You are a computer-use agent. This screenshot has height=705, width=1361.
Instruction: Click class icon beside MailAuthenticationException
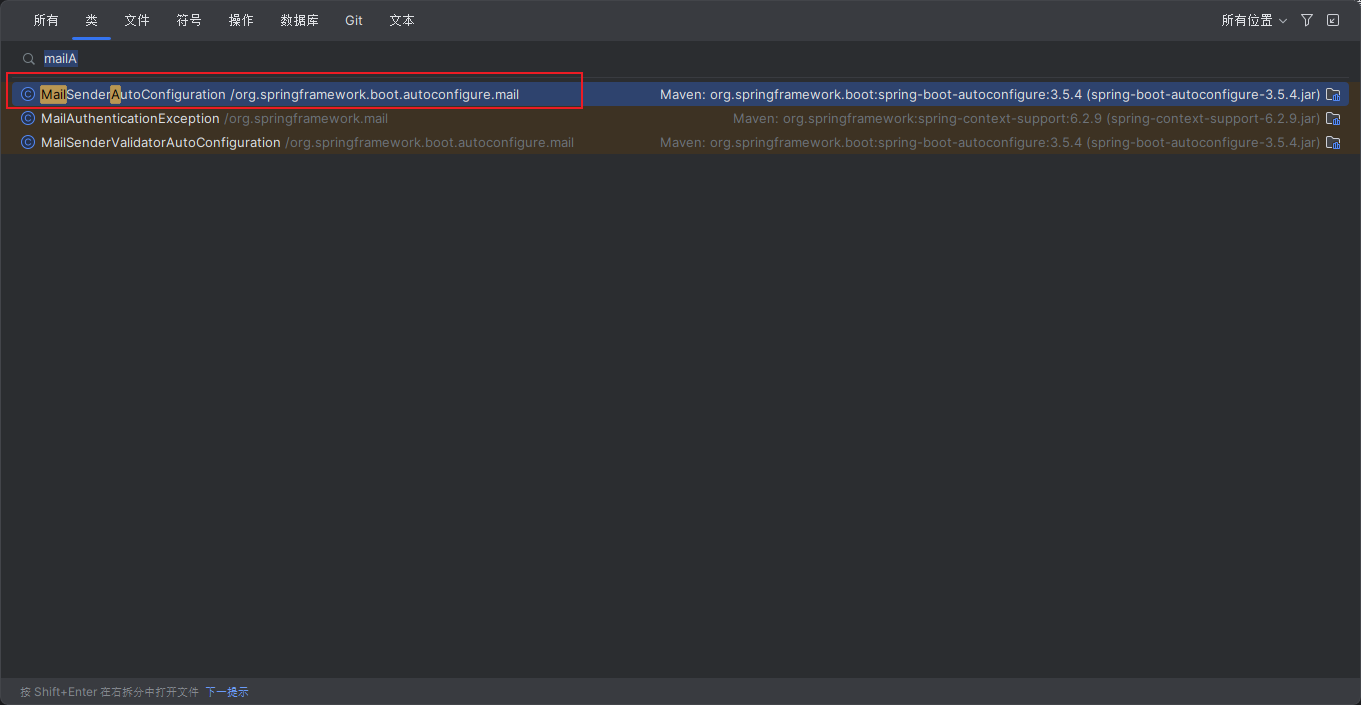point(28,118)
